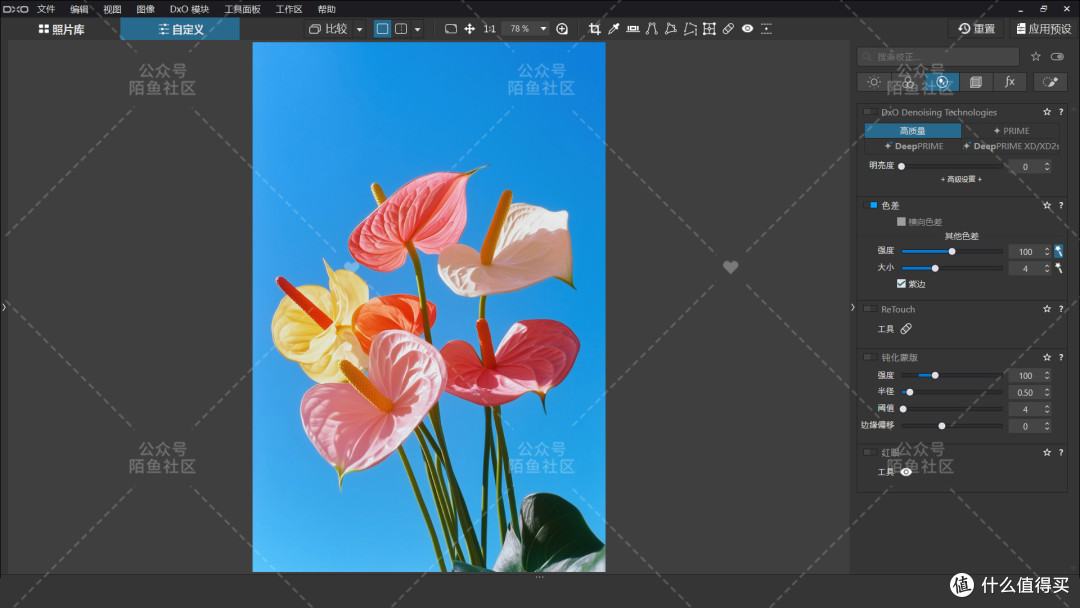The height and width of the screenshot is (608, 1080).
Task: Select the force rectangle perspective tool
Action: pos(670,29)
